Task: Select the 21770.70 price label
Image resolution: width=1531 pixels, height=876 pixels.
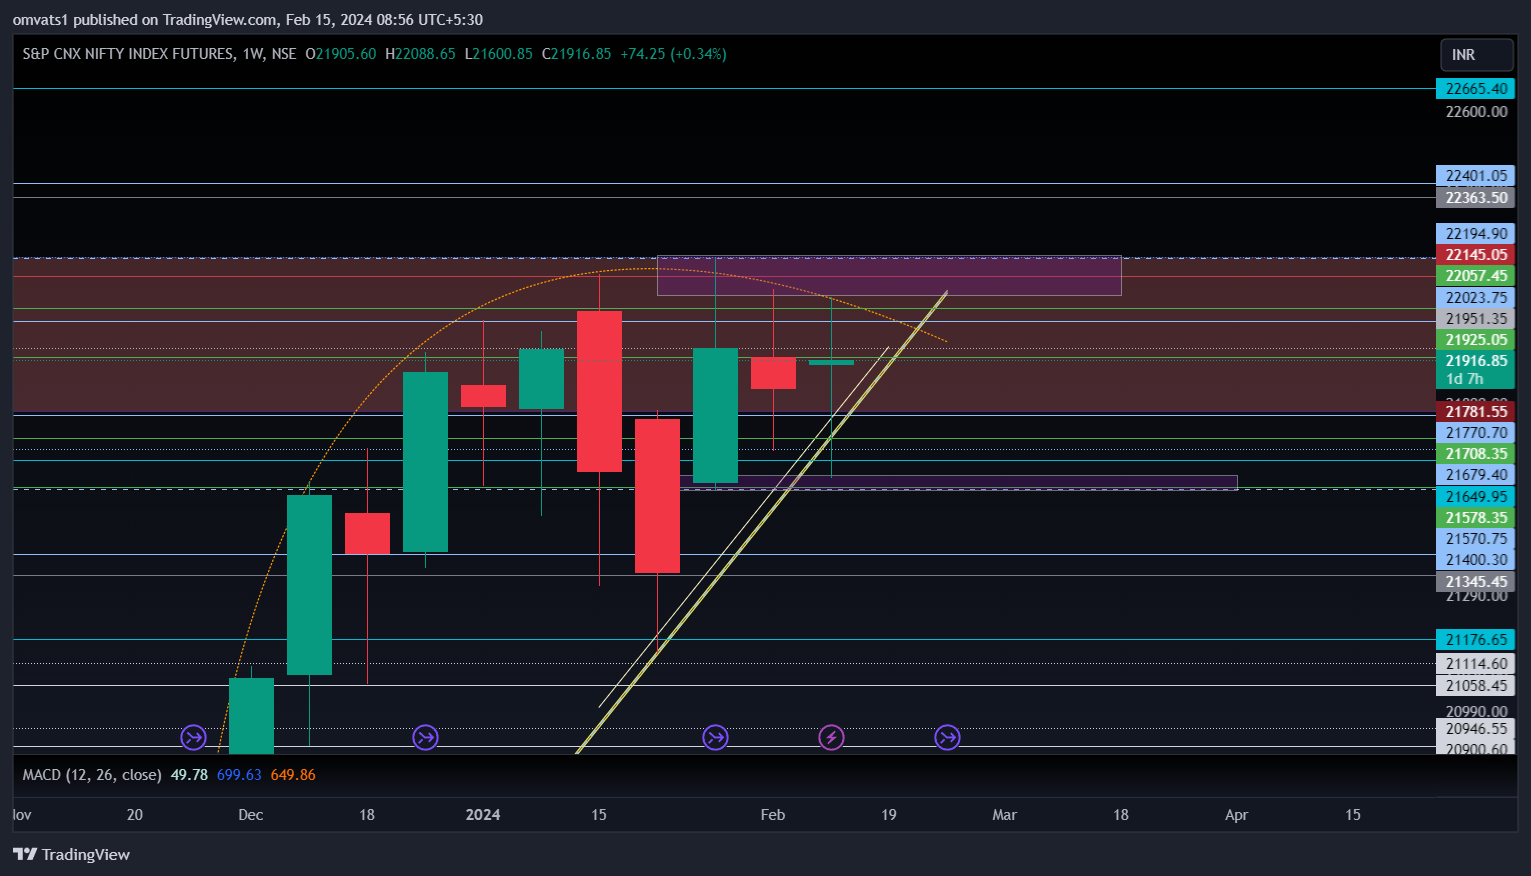Action: (x=1476, y=433)
